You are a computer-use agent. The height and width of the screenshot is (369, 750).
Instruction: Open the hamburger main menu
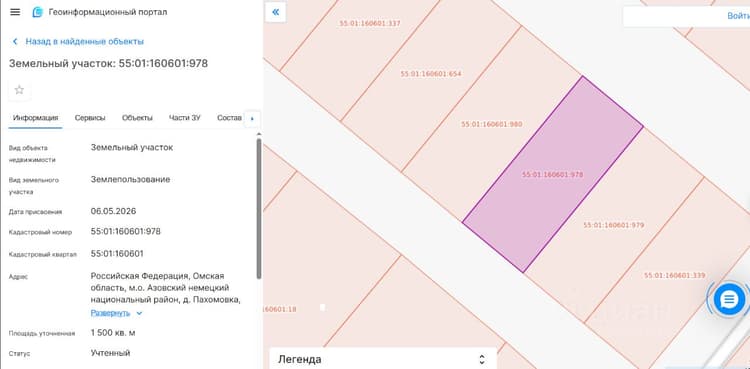tap(15, 12)
